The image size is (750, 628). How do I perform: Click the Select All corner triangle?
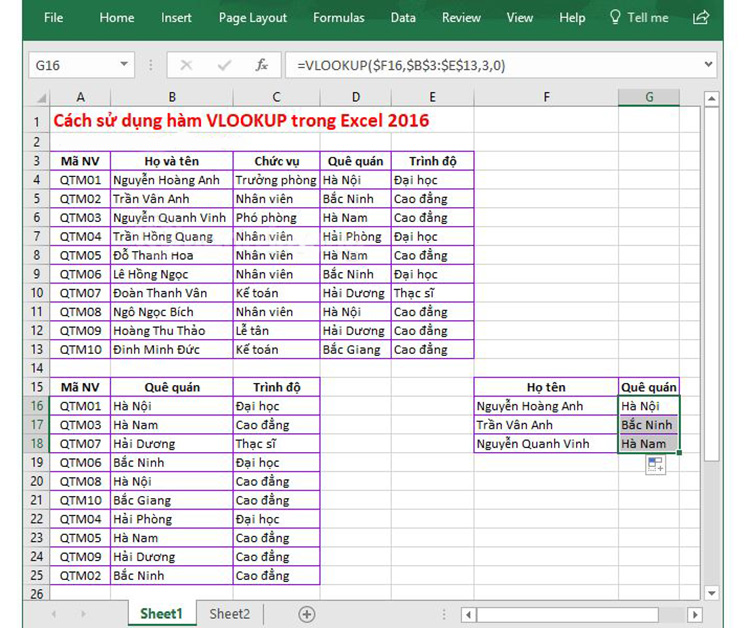click(42, 98)
